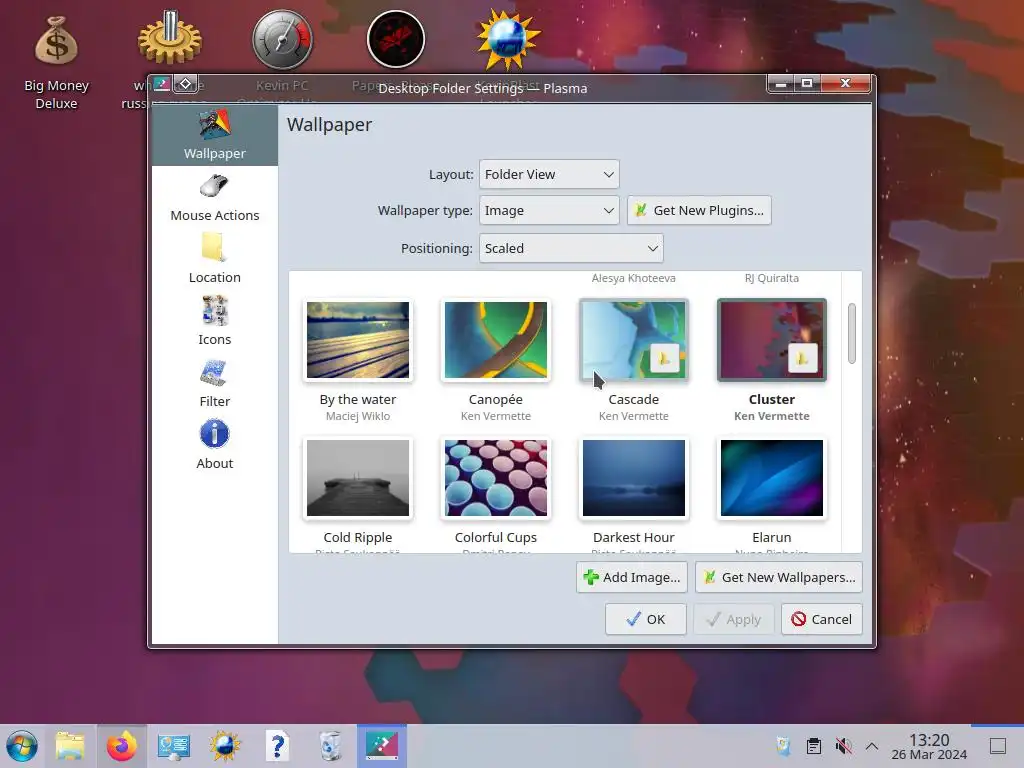The height and width of the screenshot is (768, 1024).
Task: Click the Apply button
Action: (x=733, y=619)
